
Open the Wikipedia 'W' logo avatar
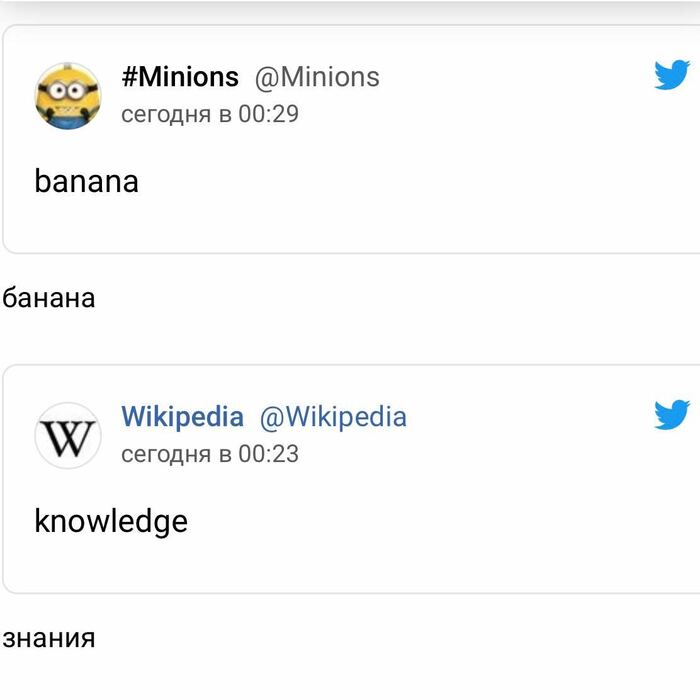tap(68, 436)
